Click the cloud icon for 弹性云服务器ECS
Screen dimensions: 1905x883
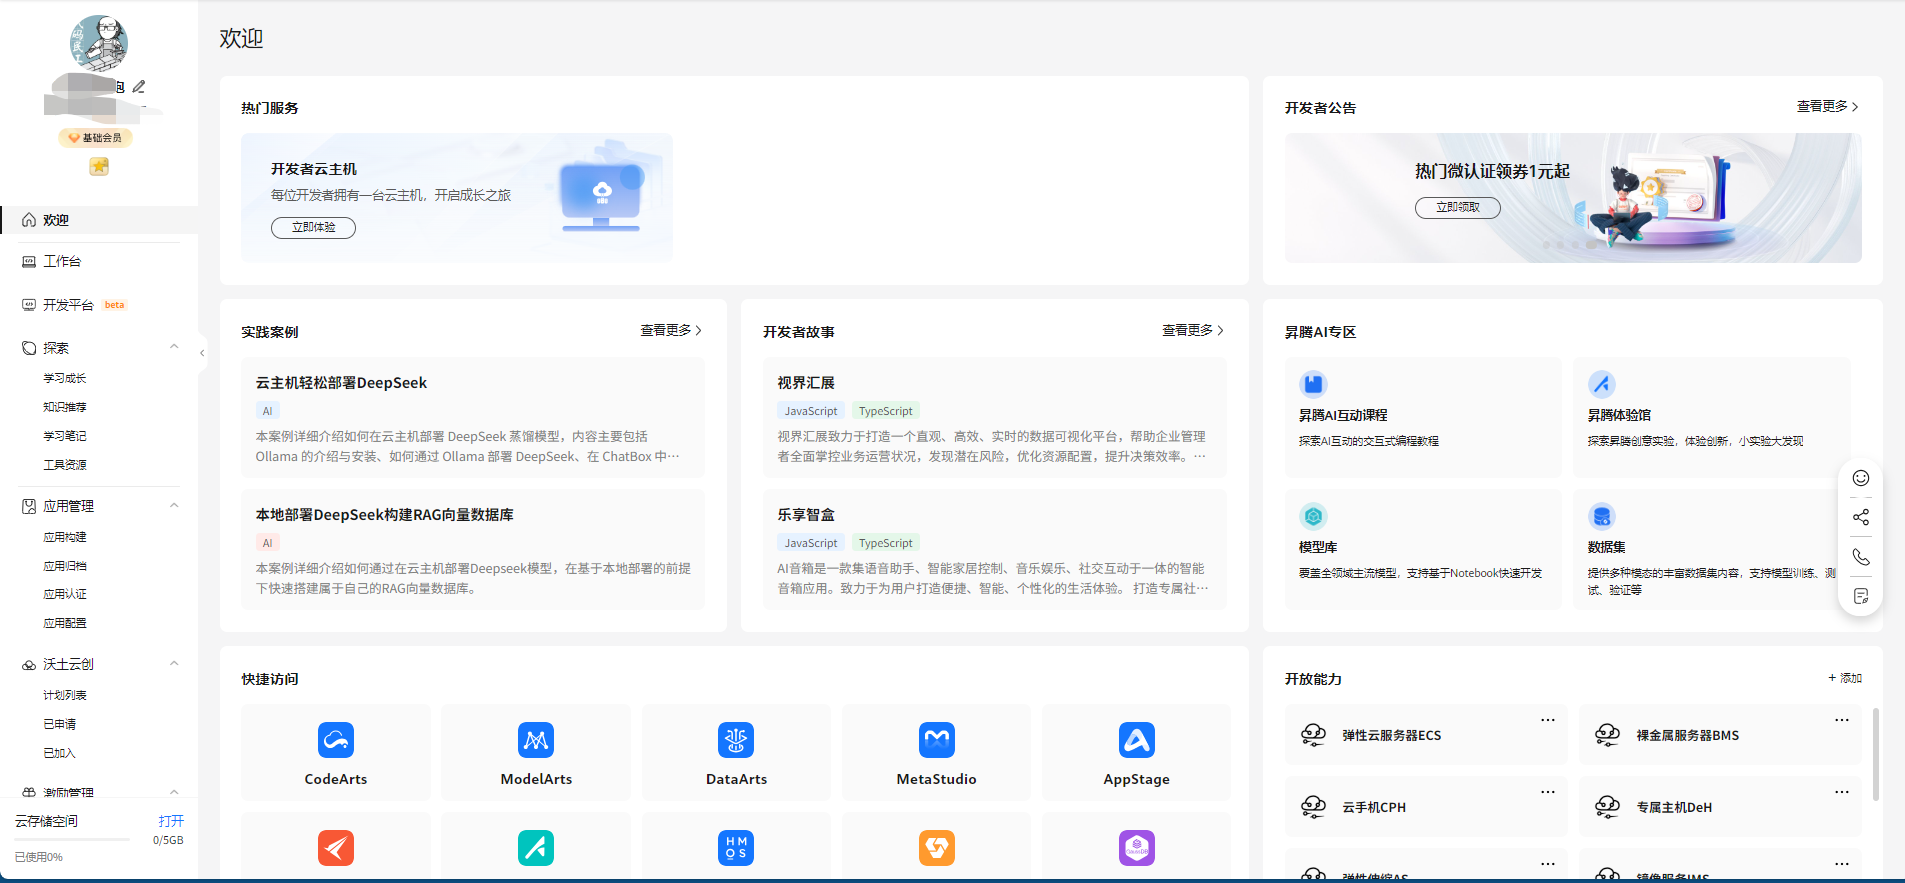coord(1313,735)
